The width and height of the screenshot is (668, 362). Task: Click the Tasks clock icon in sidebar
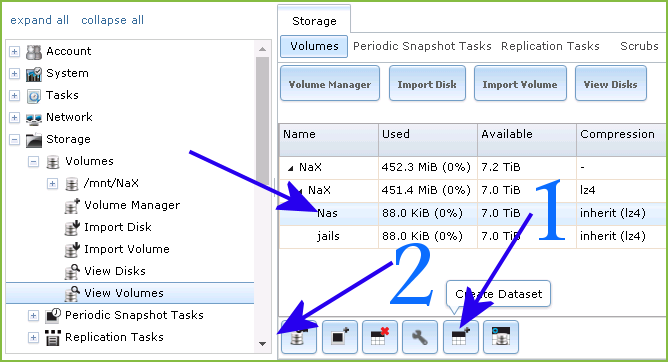tap(34, 96)
